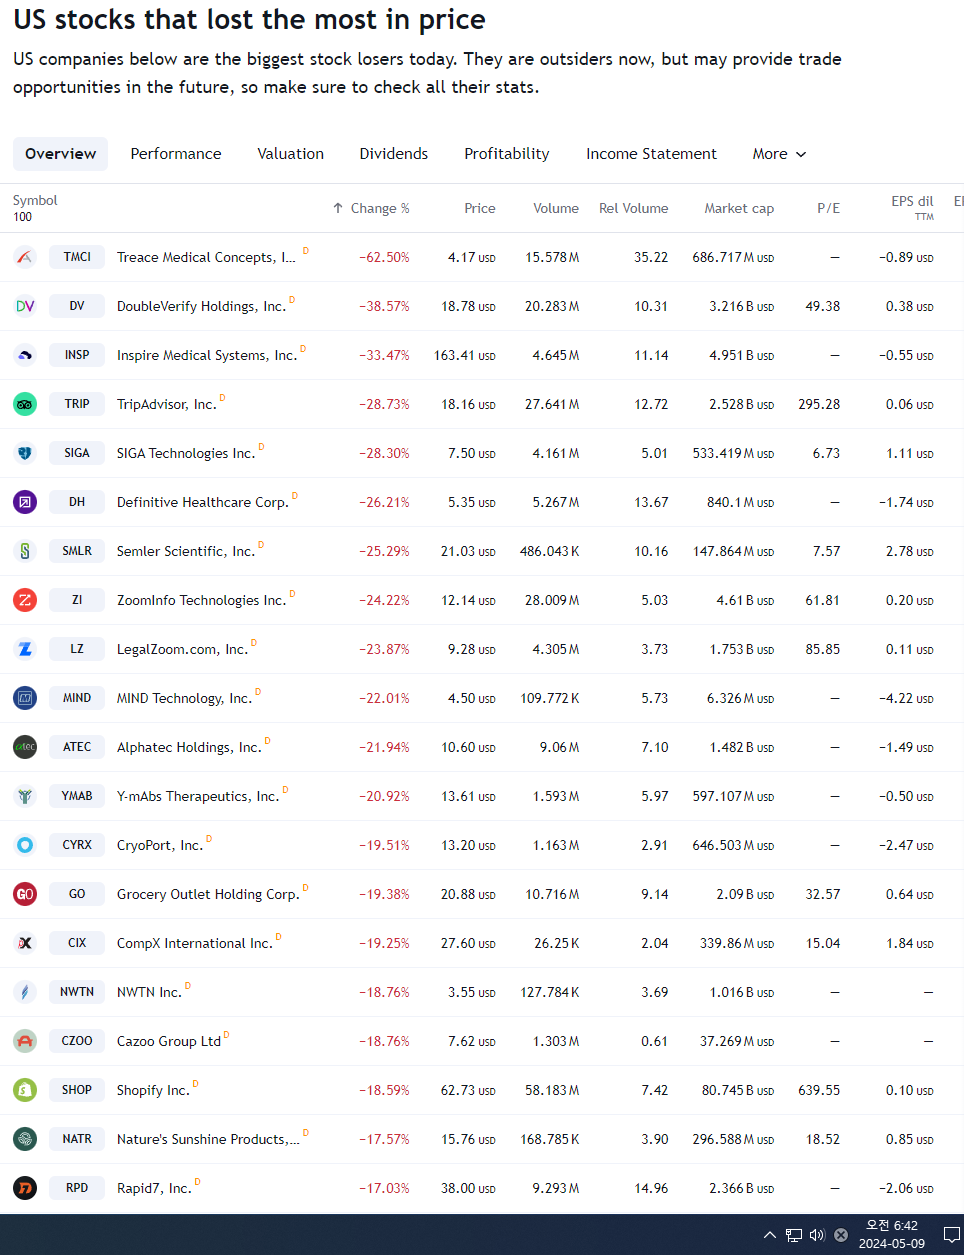
Task: Click the Y-mAbs Therapeutics logo icon
Action: (25, 796)
